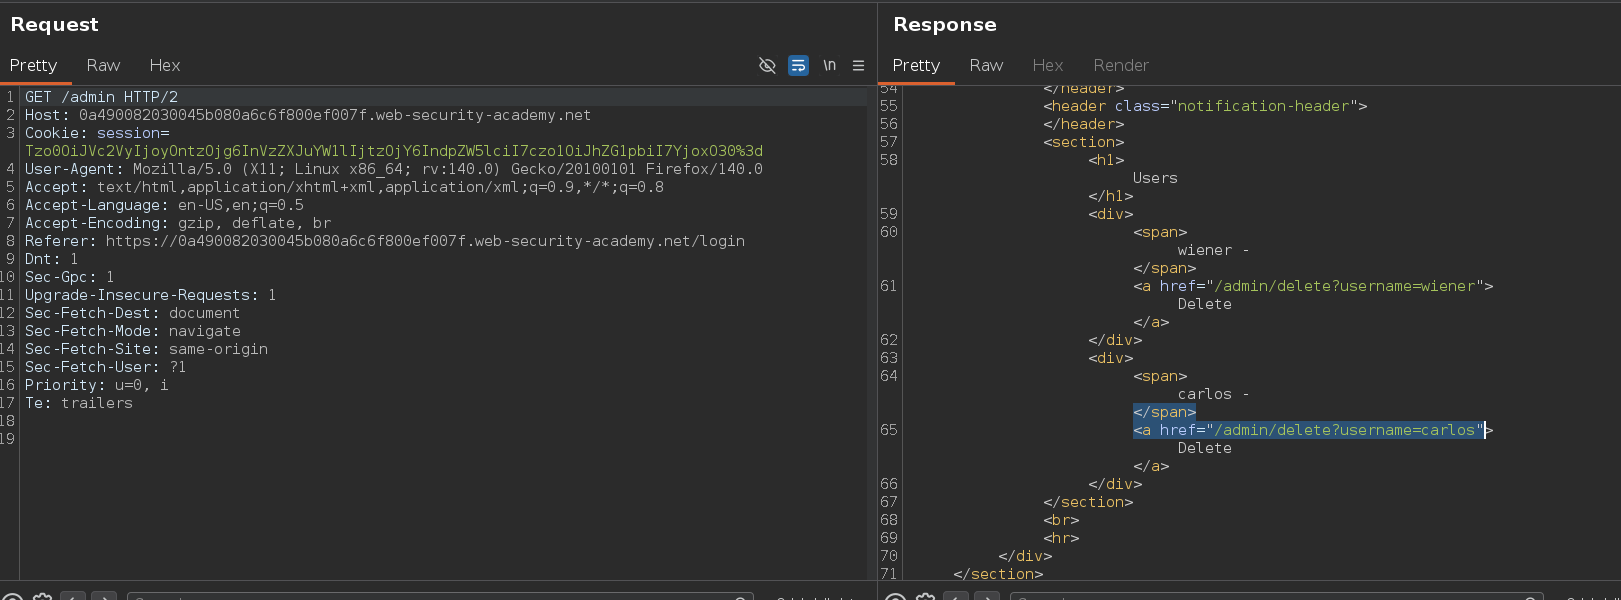This screenshot has width=1621, height=600.
Task: Click the Accept: text/html header line
Action: click(344, 187)
